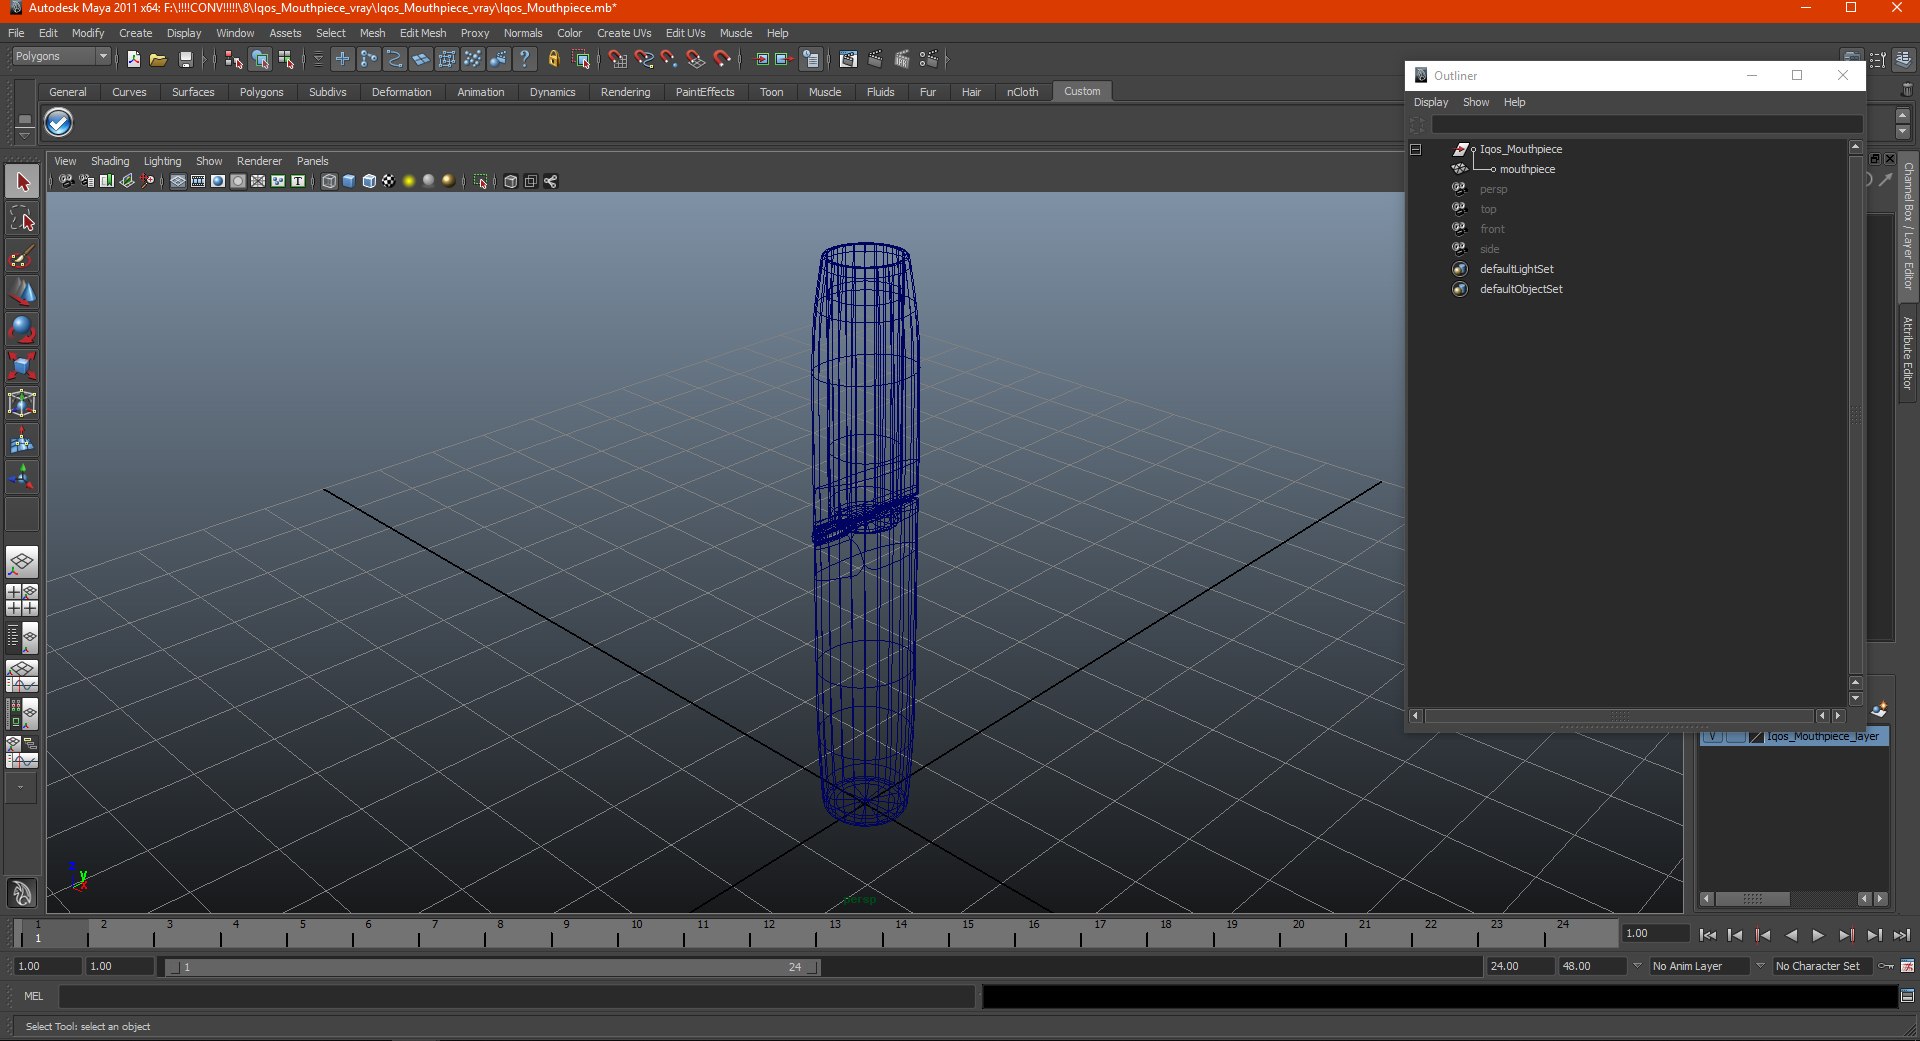Go to start of playback range
This screenshot has height=1041, width=1920.
point(1707,935)
